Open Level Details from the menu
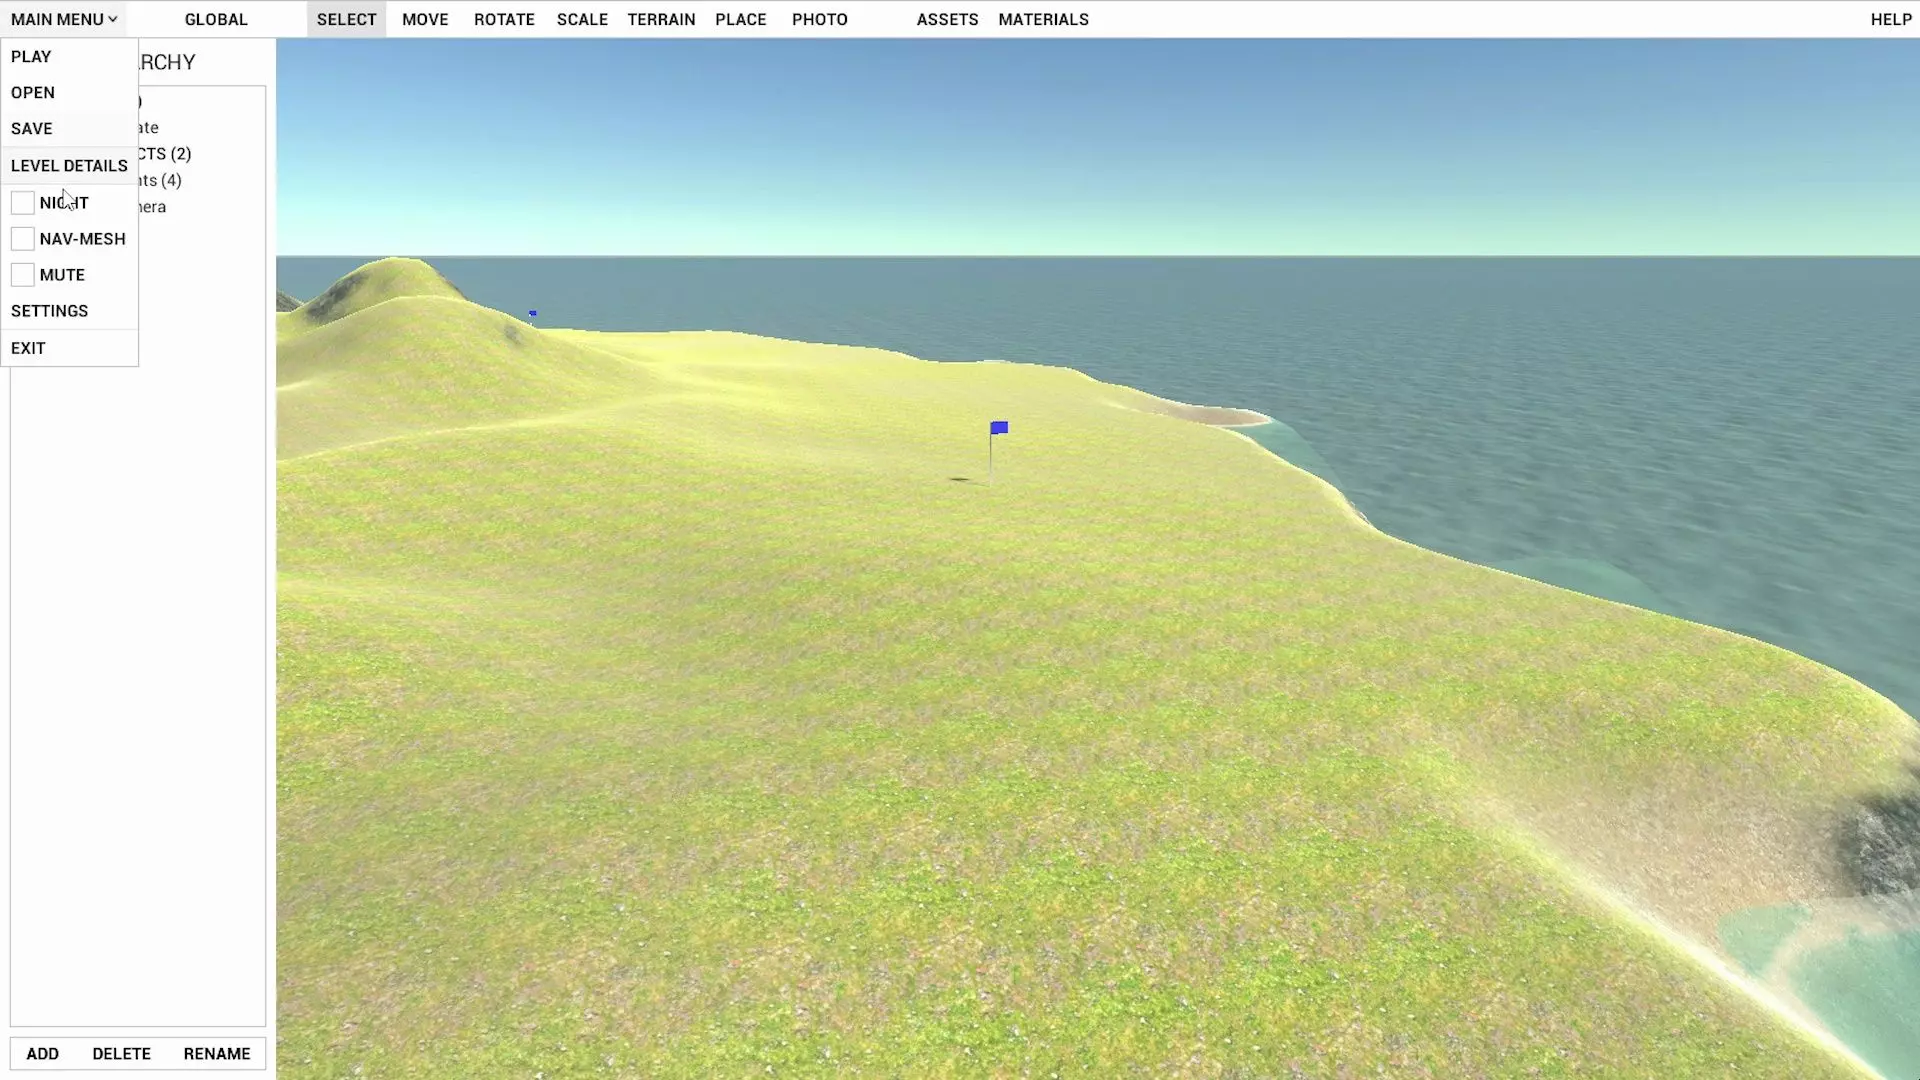Viewport: 1920px width, 1080px height. 69,166
